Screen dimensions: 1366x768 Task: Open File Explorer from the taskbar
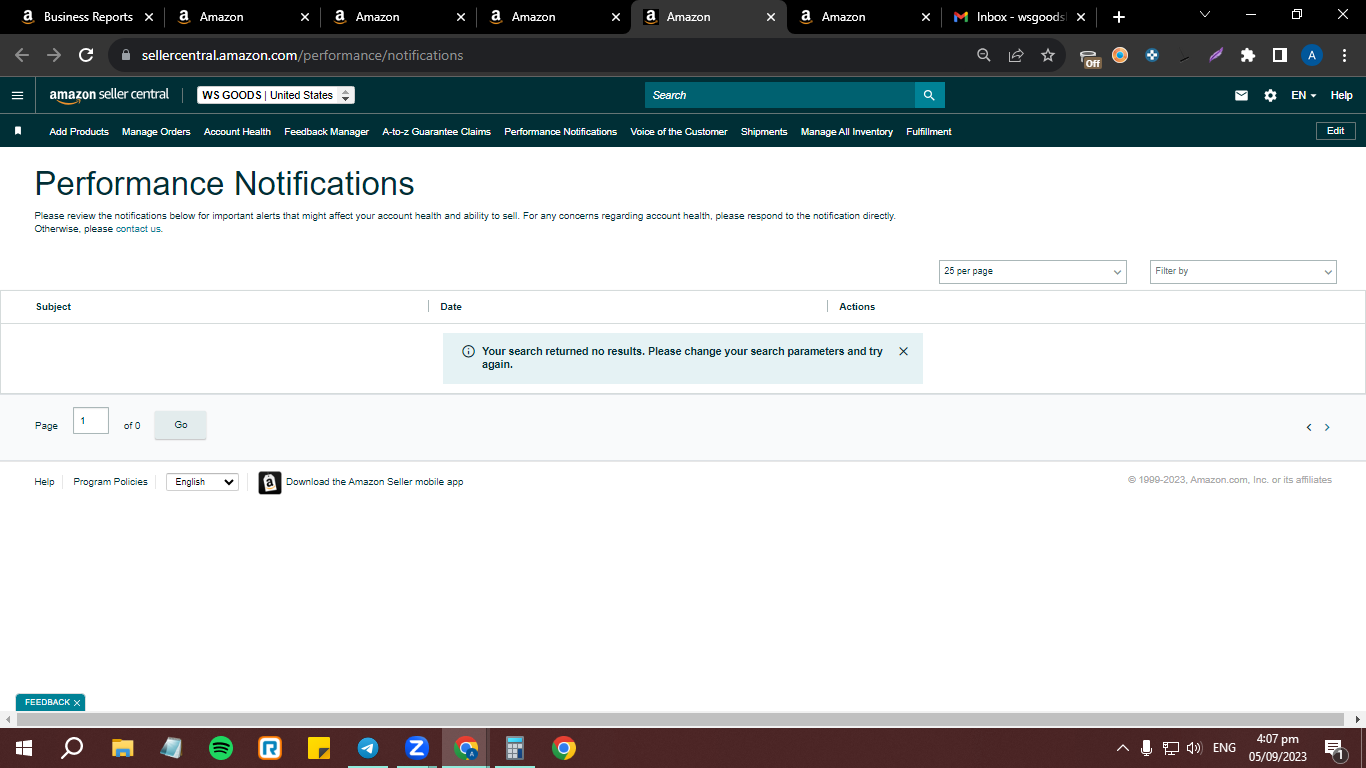tap(122, 748)
